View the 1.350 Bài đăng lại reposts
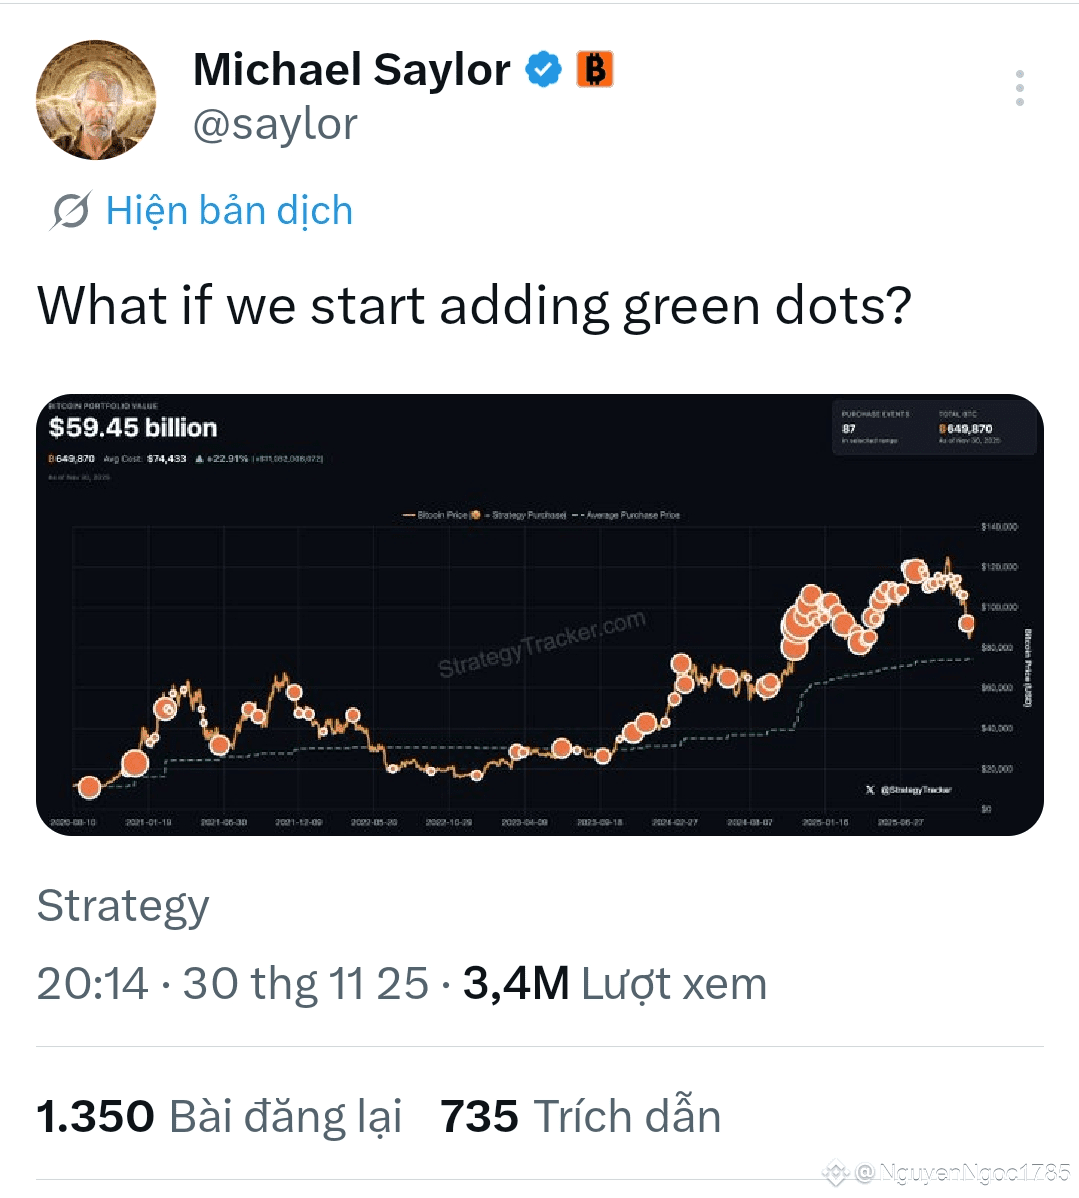This screenshot has width=1079, height=1198. (219, 1116)
